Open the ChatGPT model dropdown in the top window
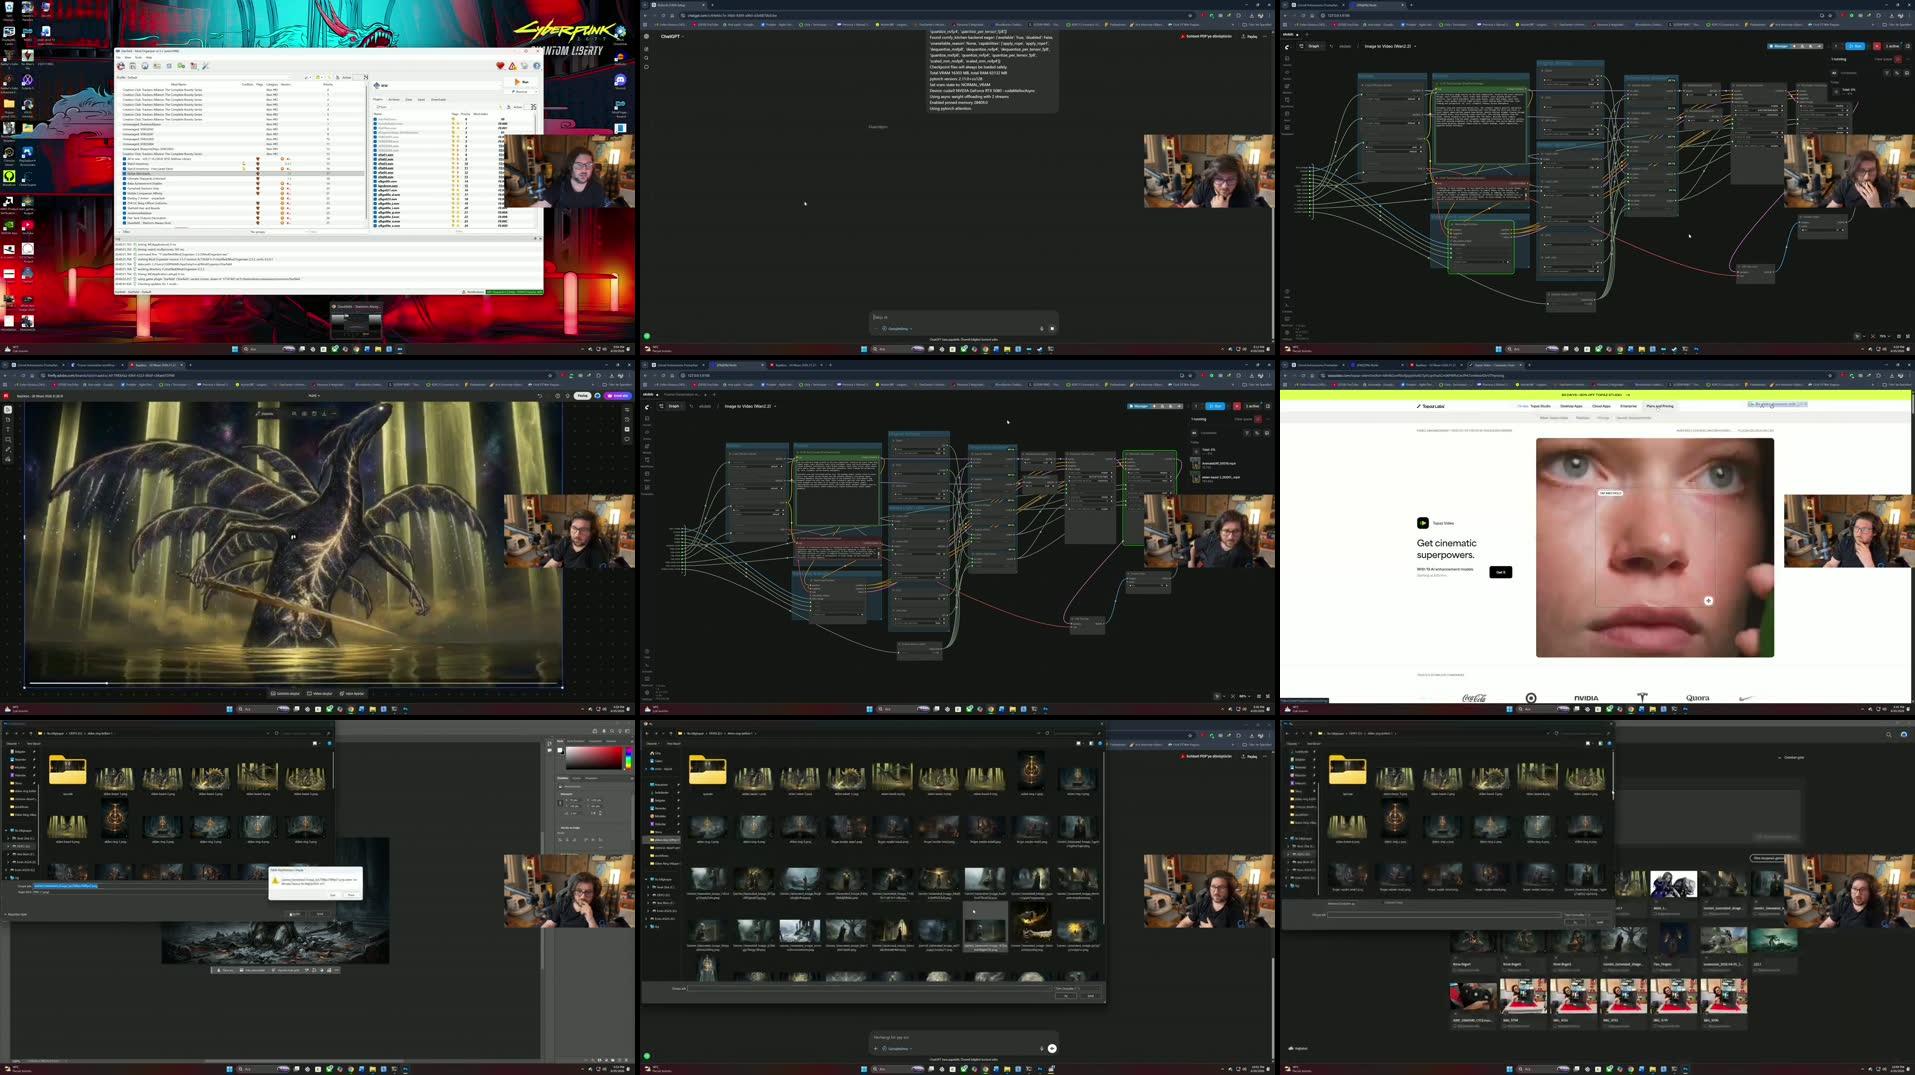The width and height of the screenshot is (1915, 1075). tap(672, 36)
